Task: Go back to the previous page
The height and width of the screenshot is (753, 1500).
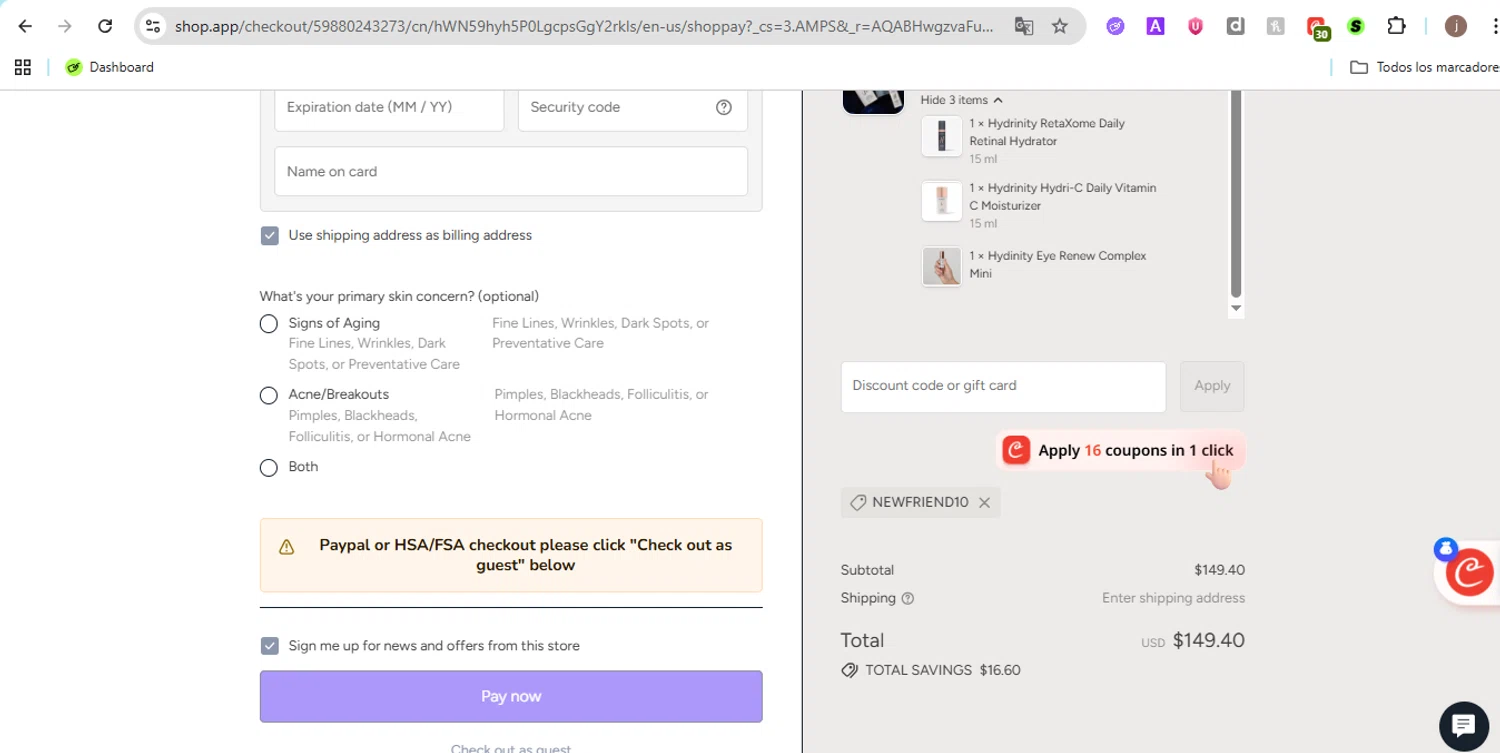Action: [x=25, y=27]
